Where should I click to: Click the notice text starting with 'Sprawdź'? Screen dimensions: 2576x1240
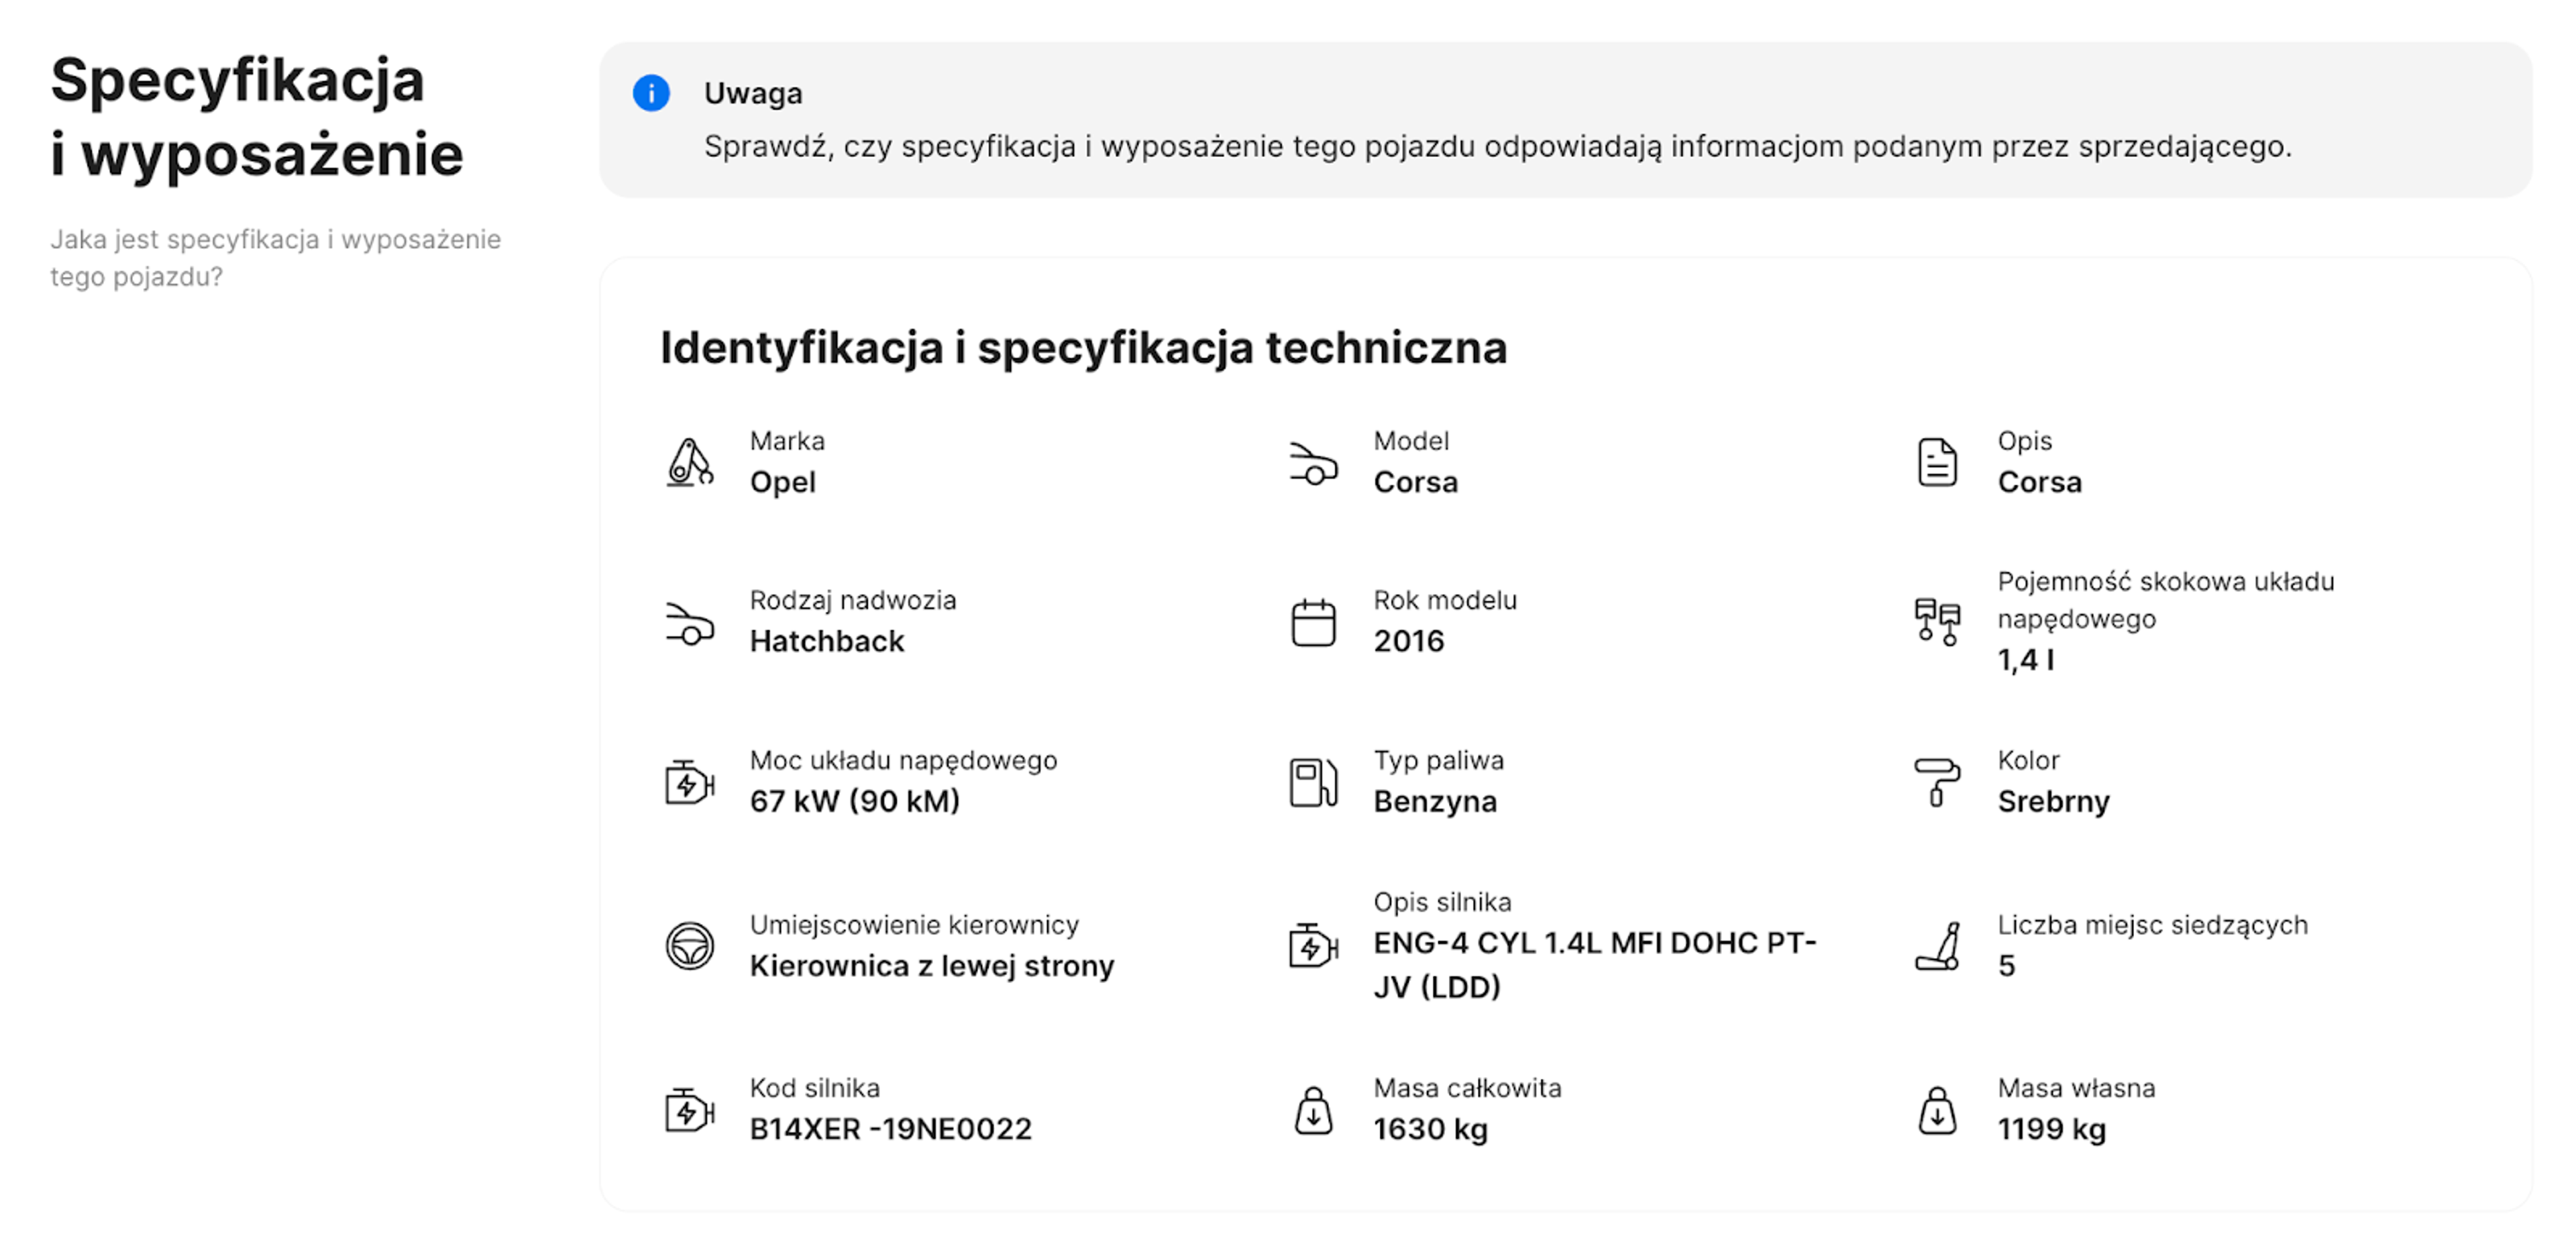(1497, 147)
